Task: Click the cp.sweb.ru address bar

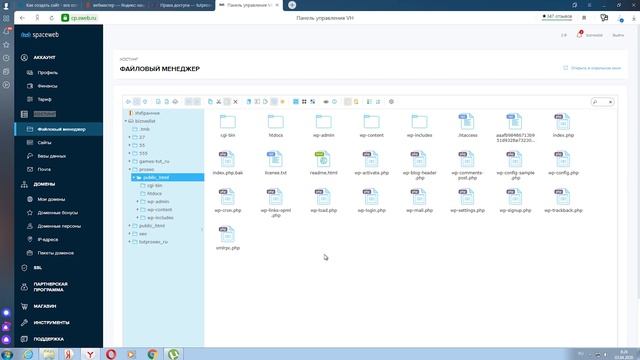Action: [x=84, y=18]
